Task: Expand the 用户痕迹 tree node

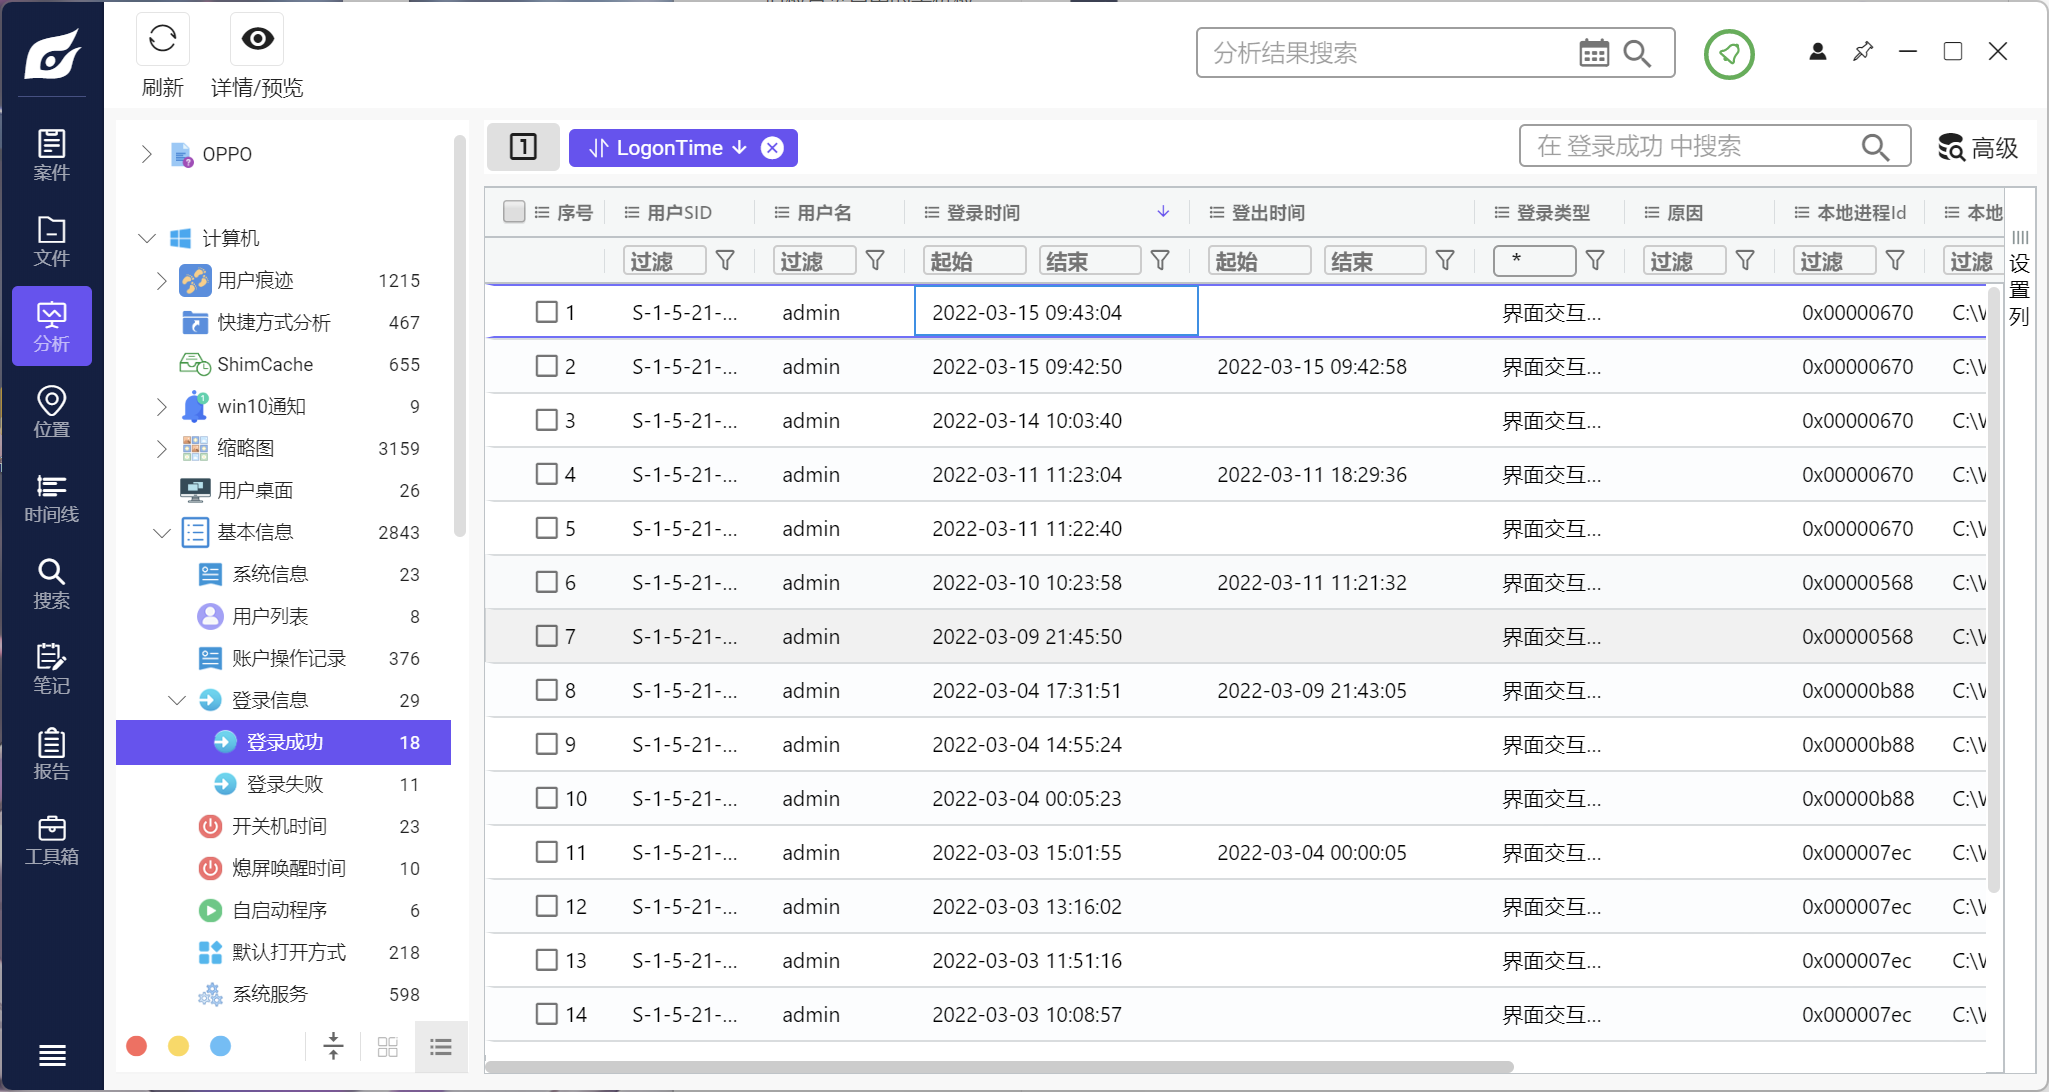Action: pyautogui.click(x=161, y=281)
